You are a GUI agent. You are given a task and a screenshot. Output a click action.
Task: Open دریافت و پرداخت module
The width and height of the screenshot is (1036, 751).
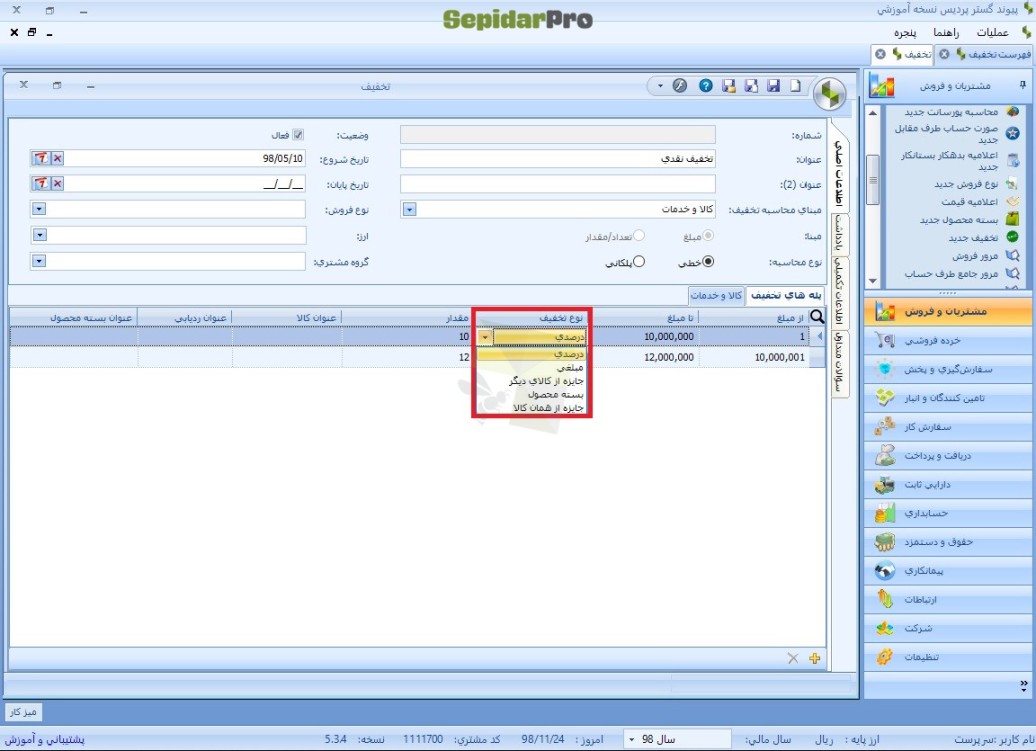click(947, 456)
